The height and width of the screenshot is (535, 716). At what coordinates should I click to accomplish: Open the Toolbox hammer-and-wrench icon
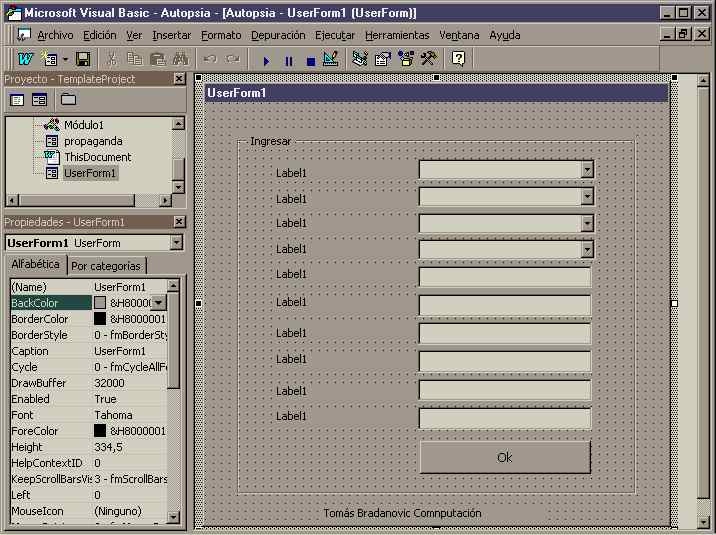428,60
